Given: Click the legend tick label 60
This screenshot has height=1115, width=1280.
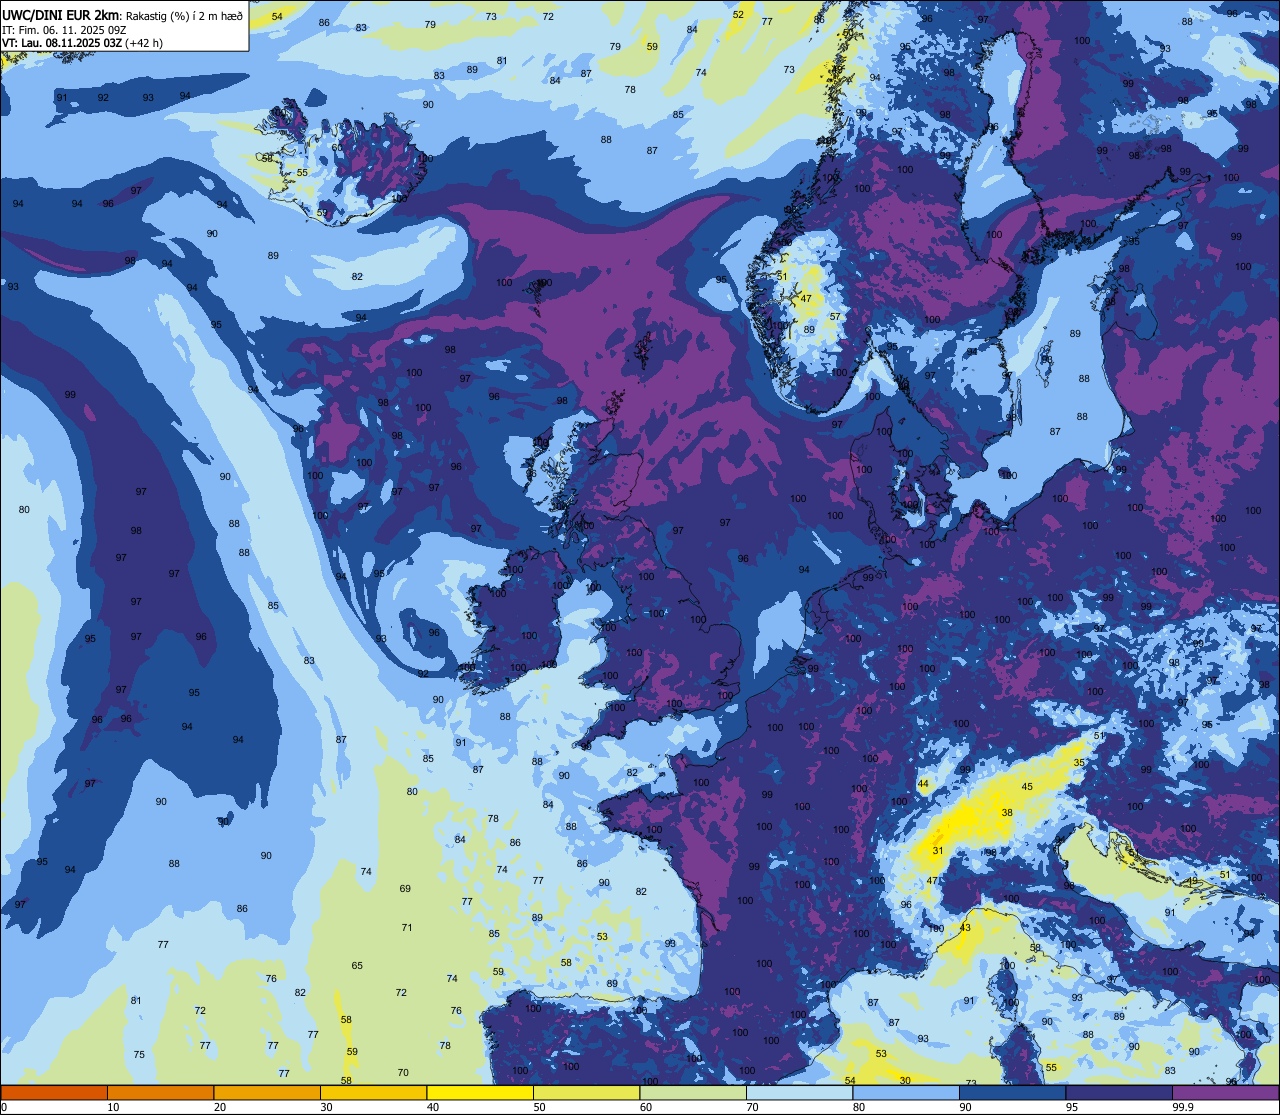Looking at the screenshot, I should click(646, 1107).
